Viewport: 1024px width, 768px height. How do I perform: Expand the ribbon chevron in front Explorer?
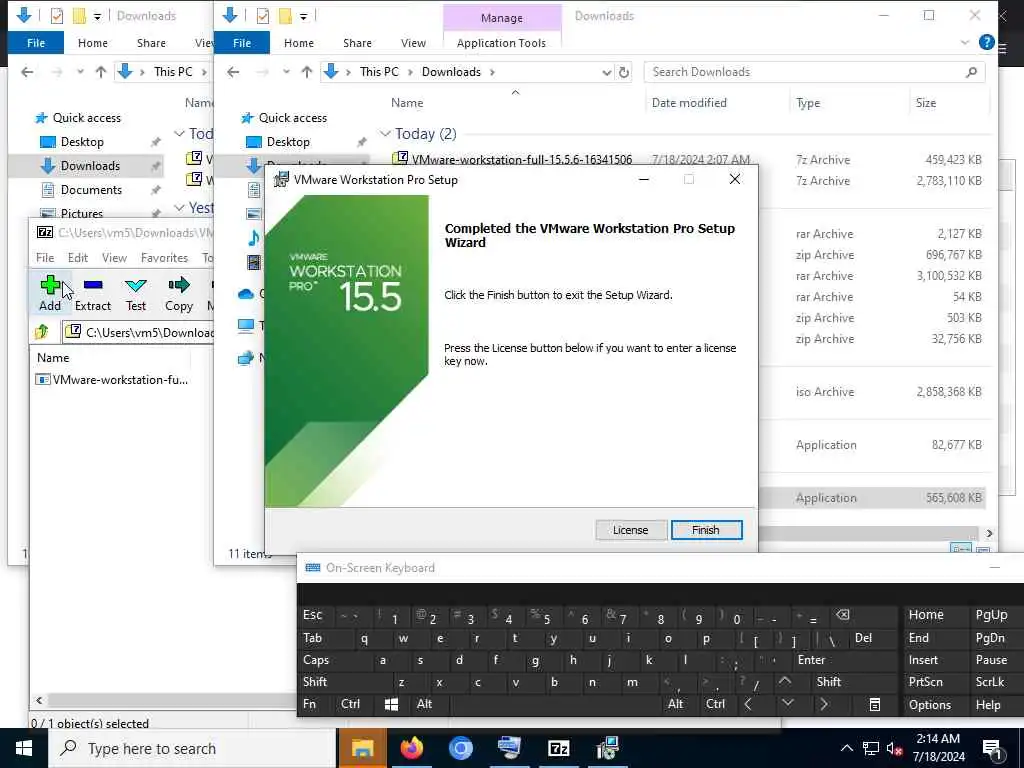(x=965, y=43)
